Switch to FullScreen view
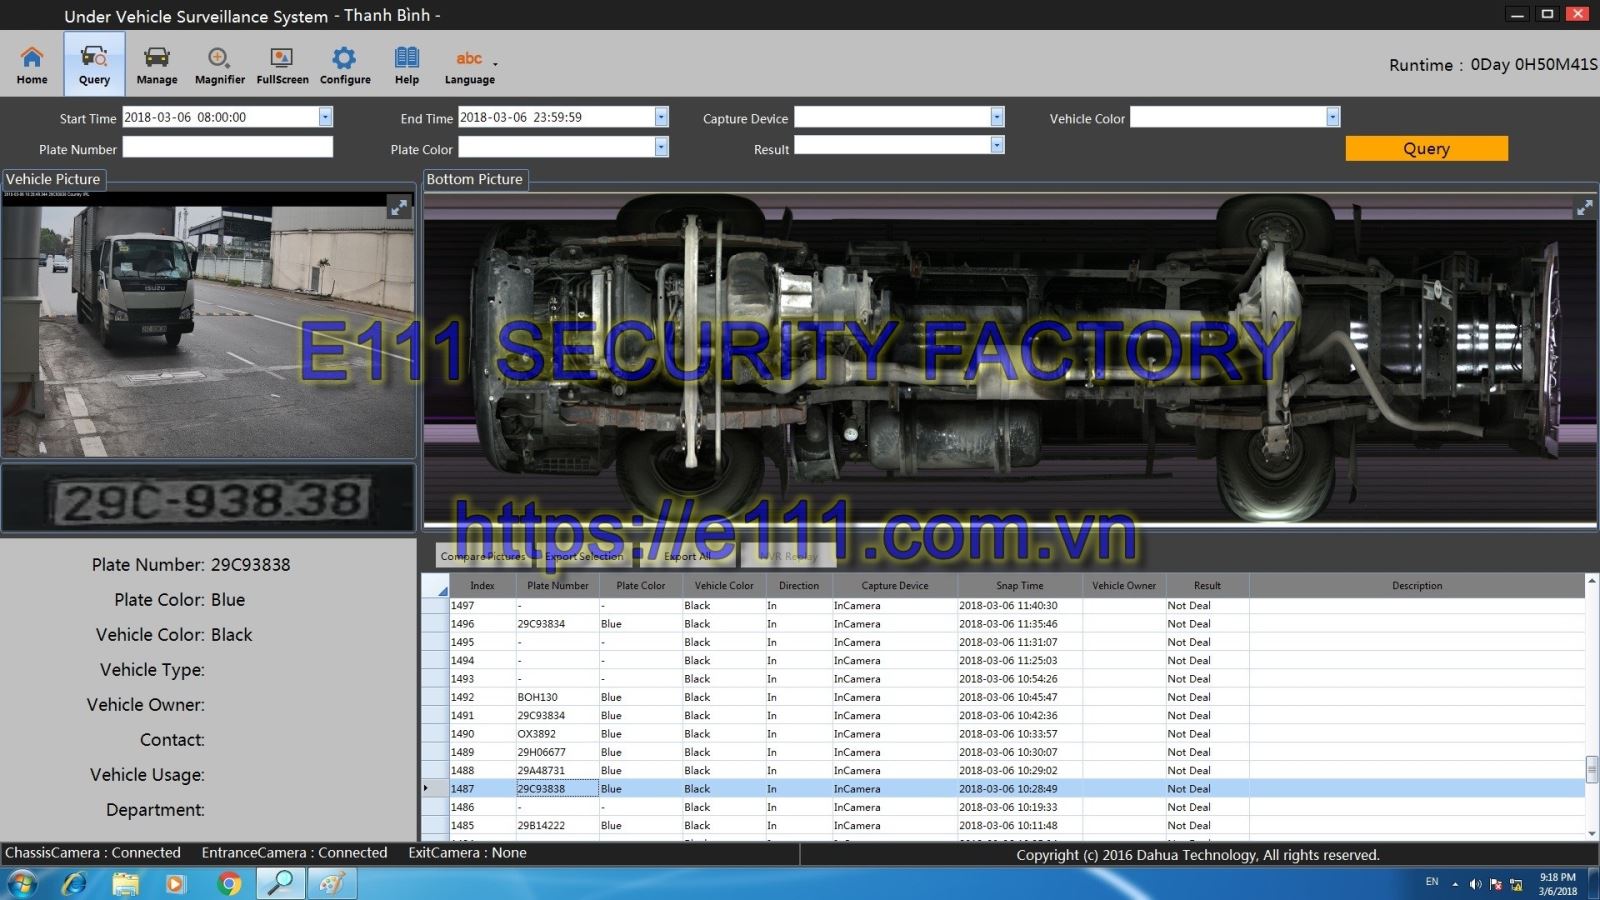The image size is (1600, 900). [x=282, y=65]
